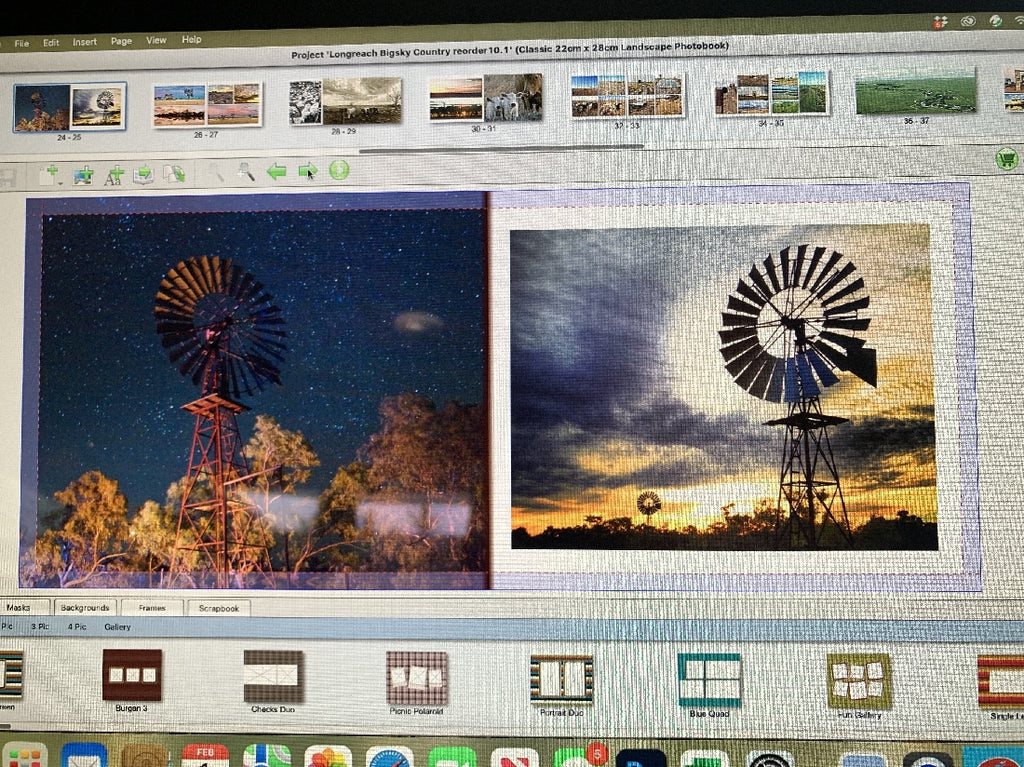Switch to the Backgrounds tab
The width and height of the screenshot is (1024, 767).
tap(84, 607)
